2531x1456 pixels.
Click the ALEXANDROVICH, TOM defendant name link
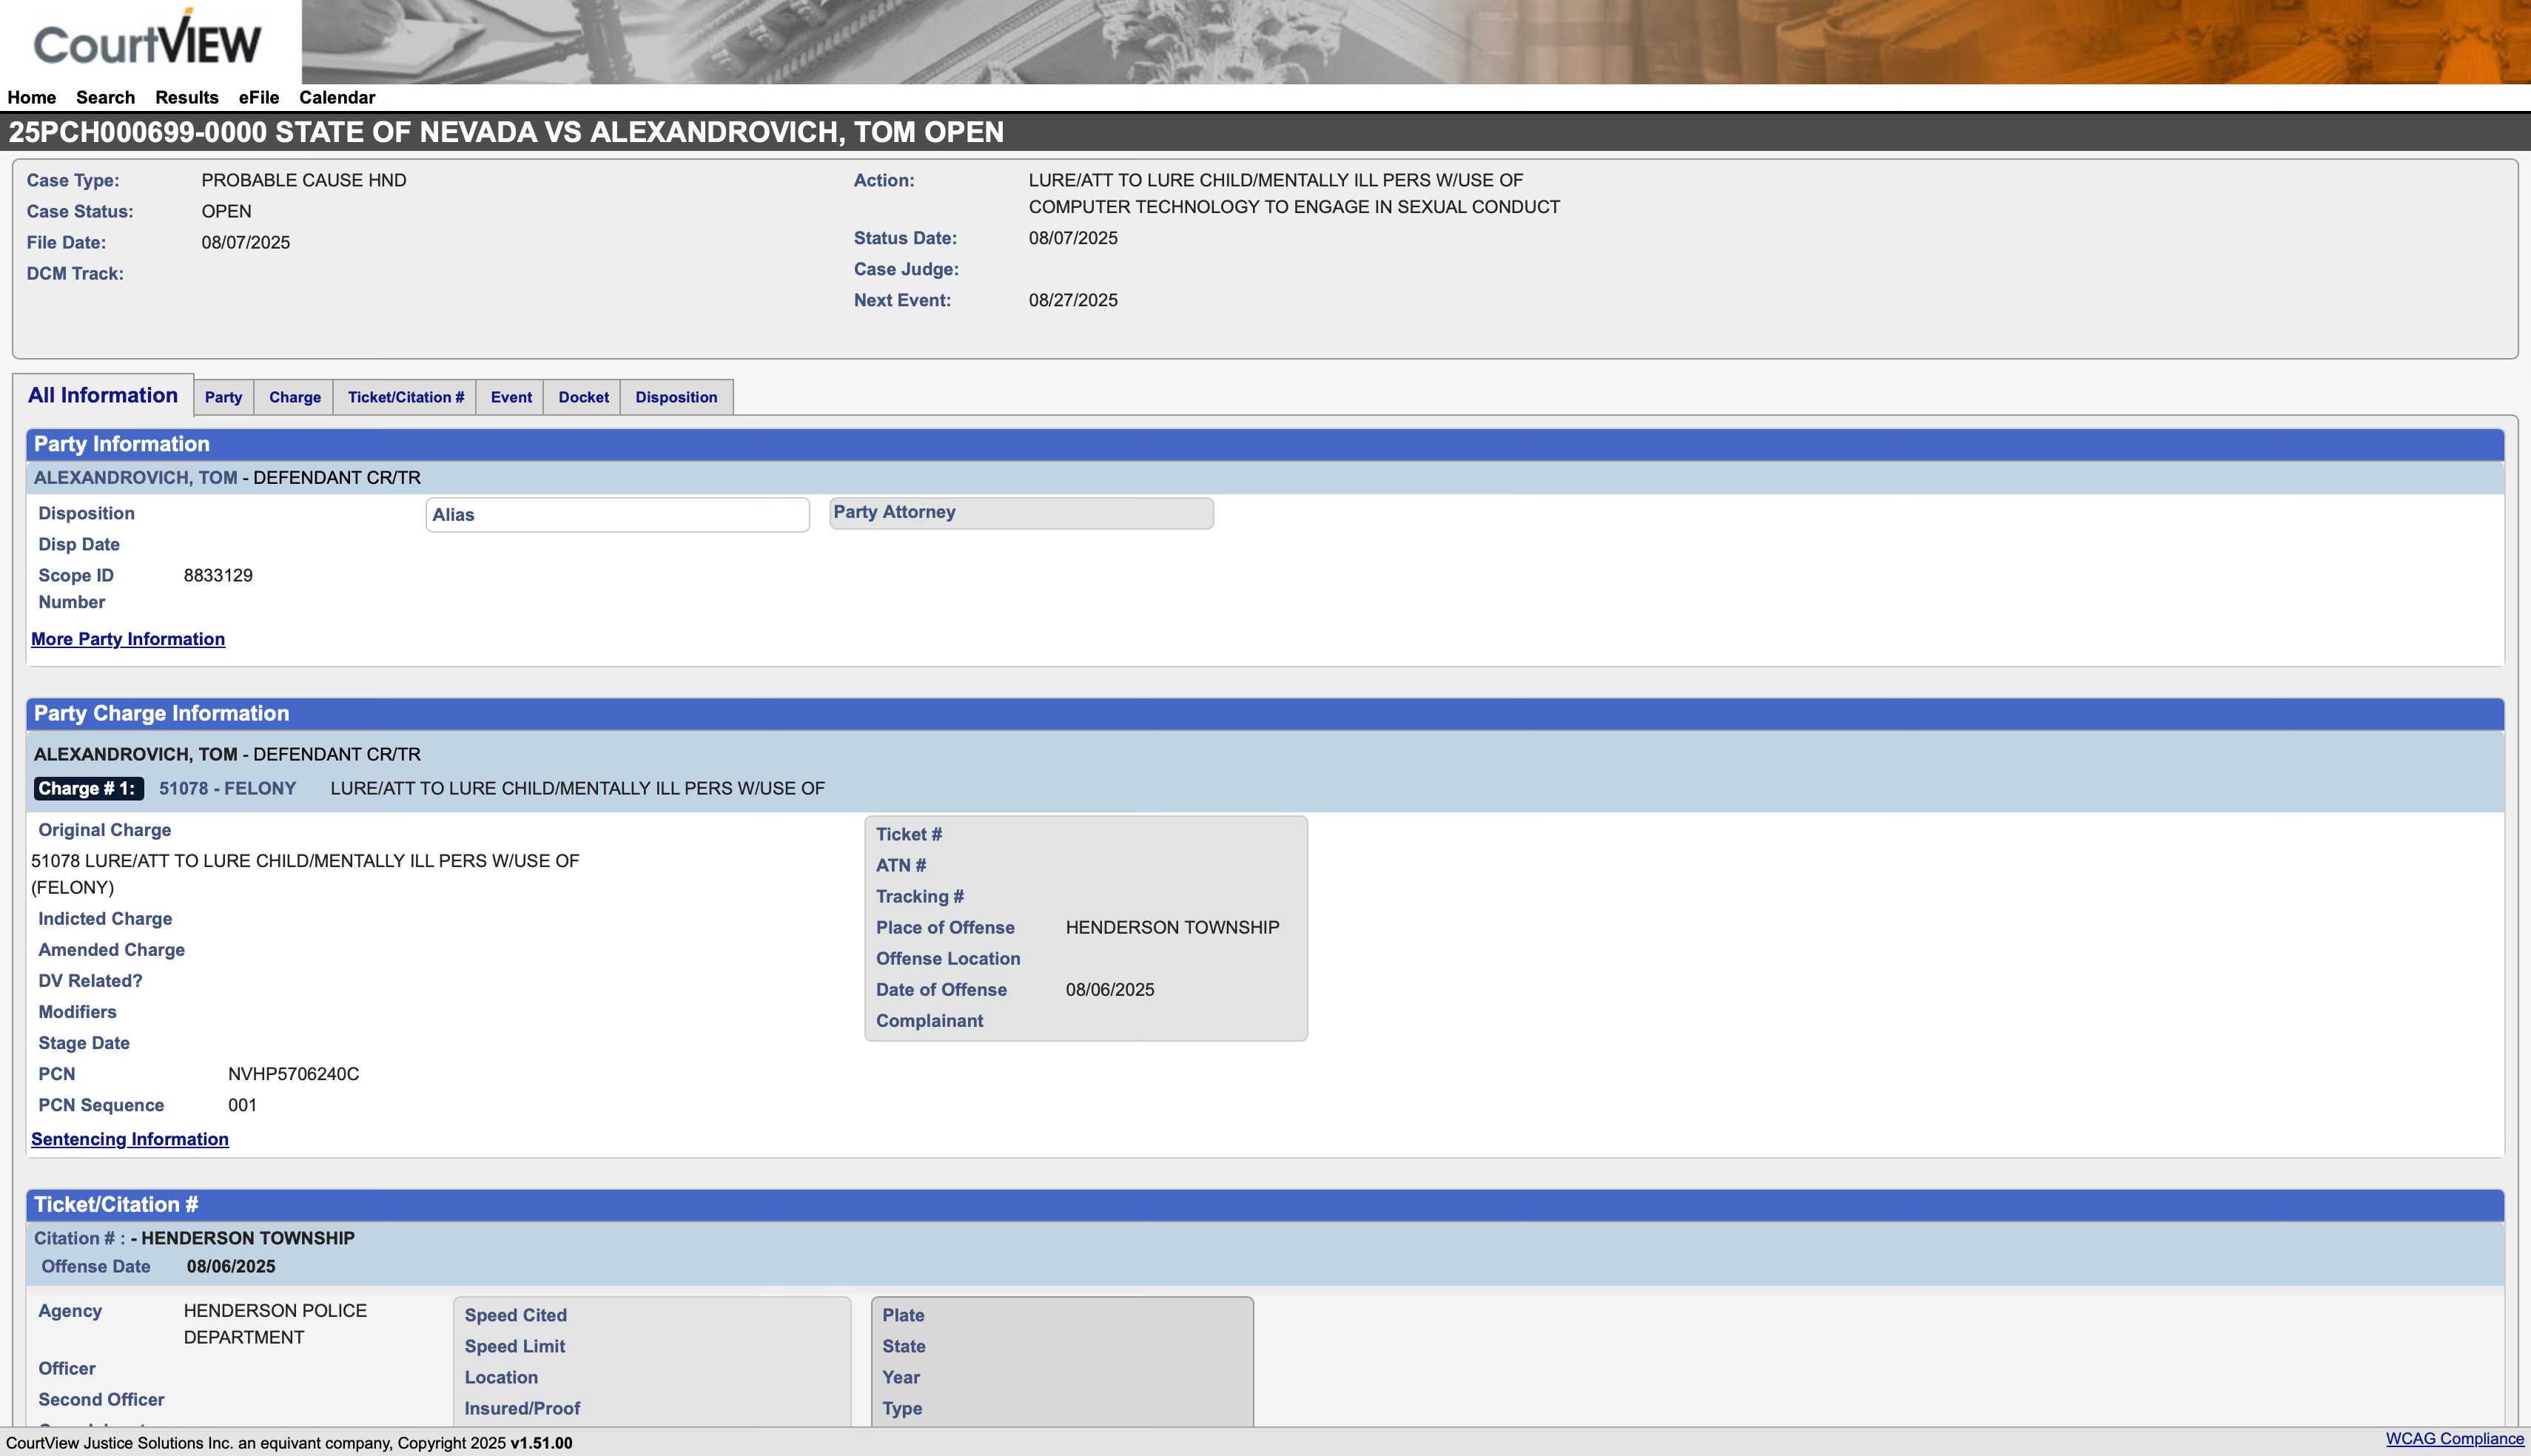click(x=135, y=478)
